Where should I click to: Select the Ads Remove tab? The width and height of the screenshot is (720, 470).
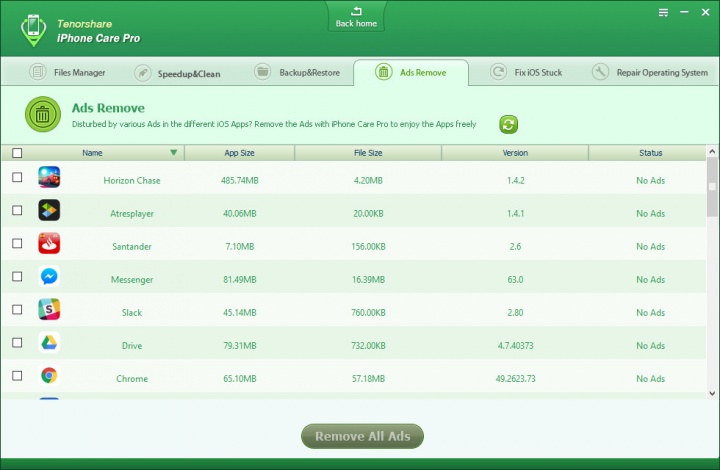411,72
